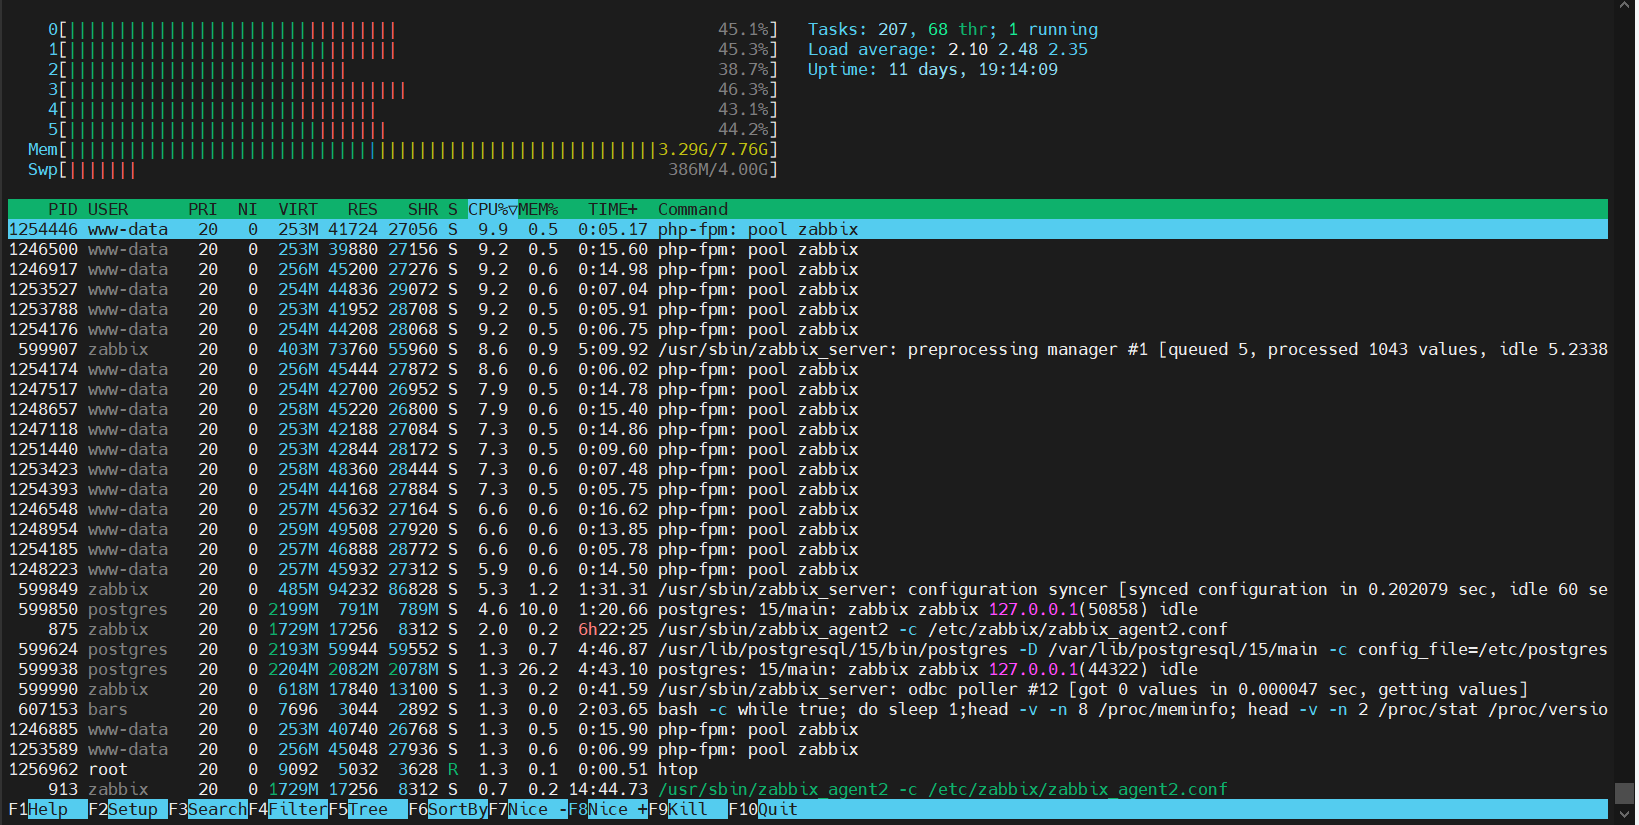Image resolution: width=1639 pixels, height=825 pixels.
Task: Select process row PID 1253589
Action: pos(808,749)
